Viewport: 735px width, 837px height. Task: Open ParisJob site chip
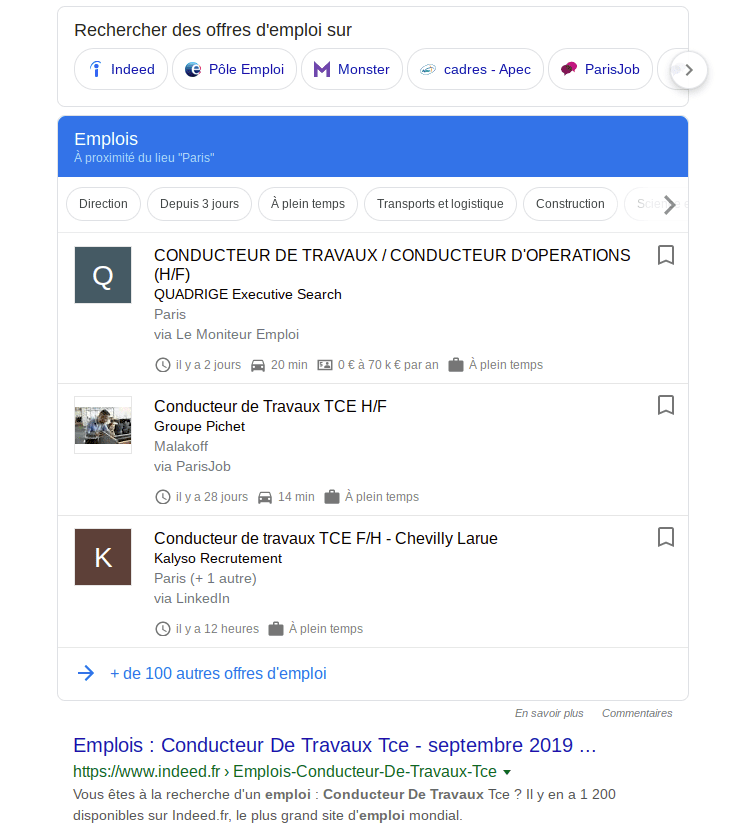pos(600,69)
